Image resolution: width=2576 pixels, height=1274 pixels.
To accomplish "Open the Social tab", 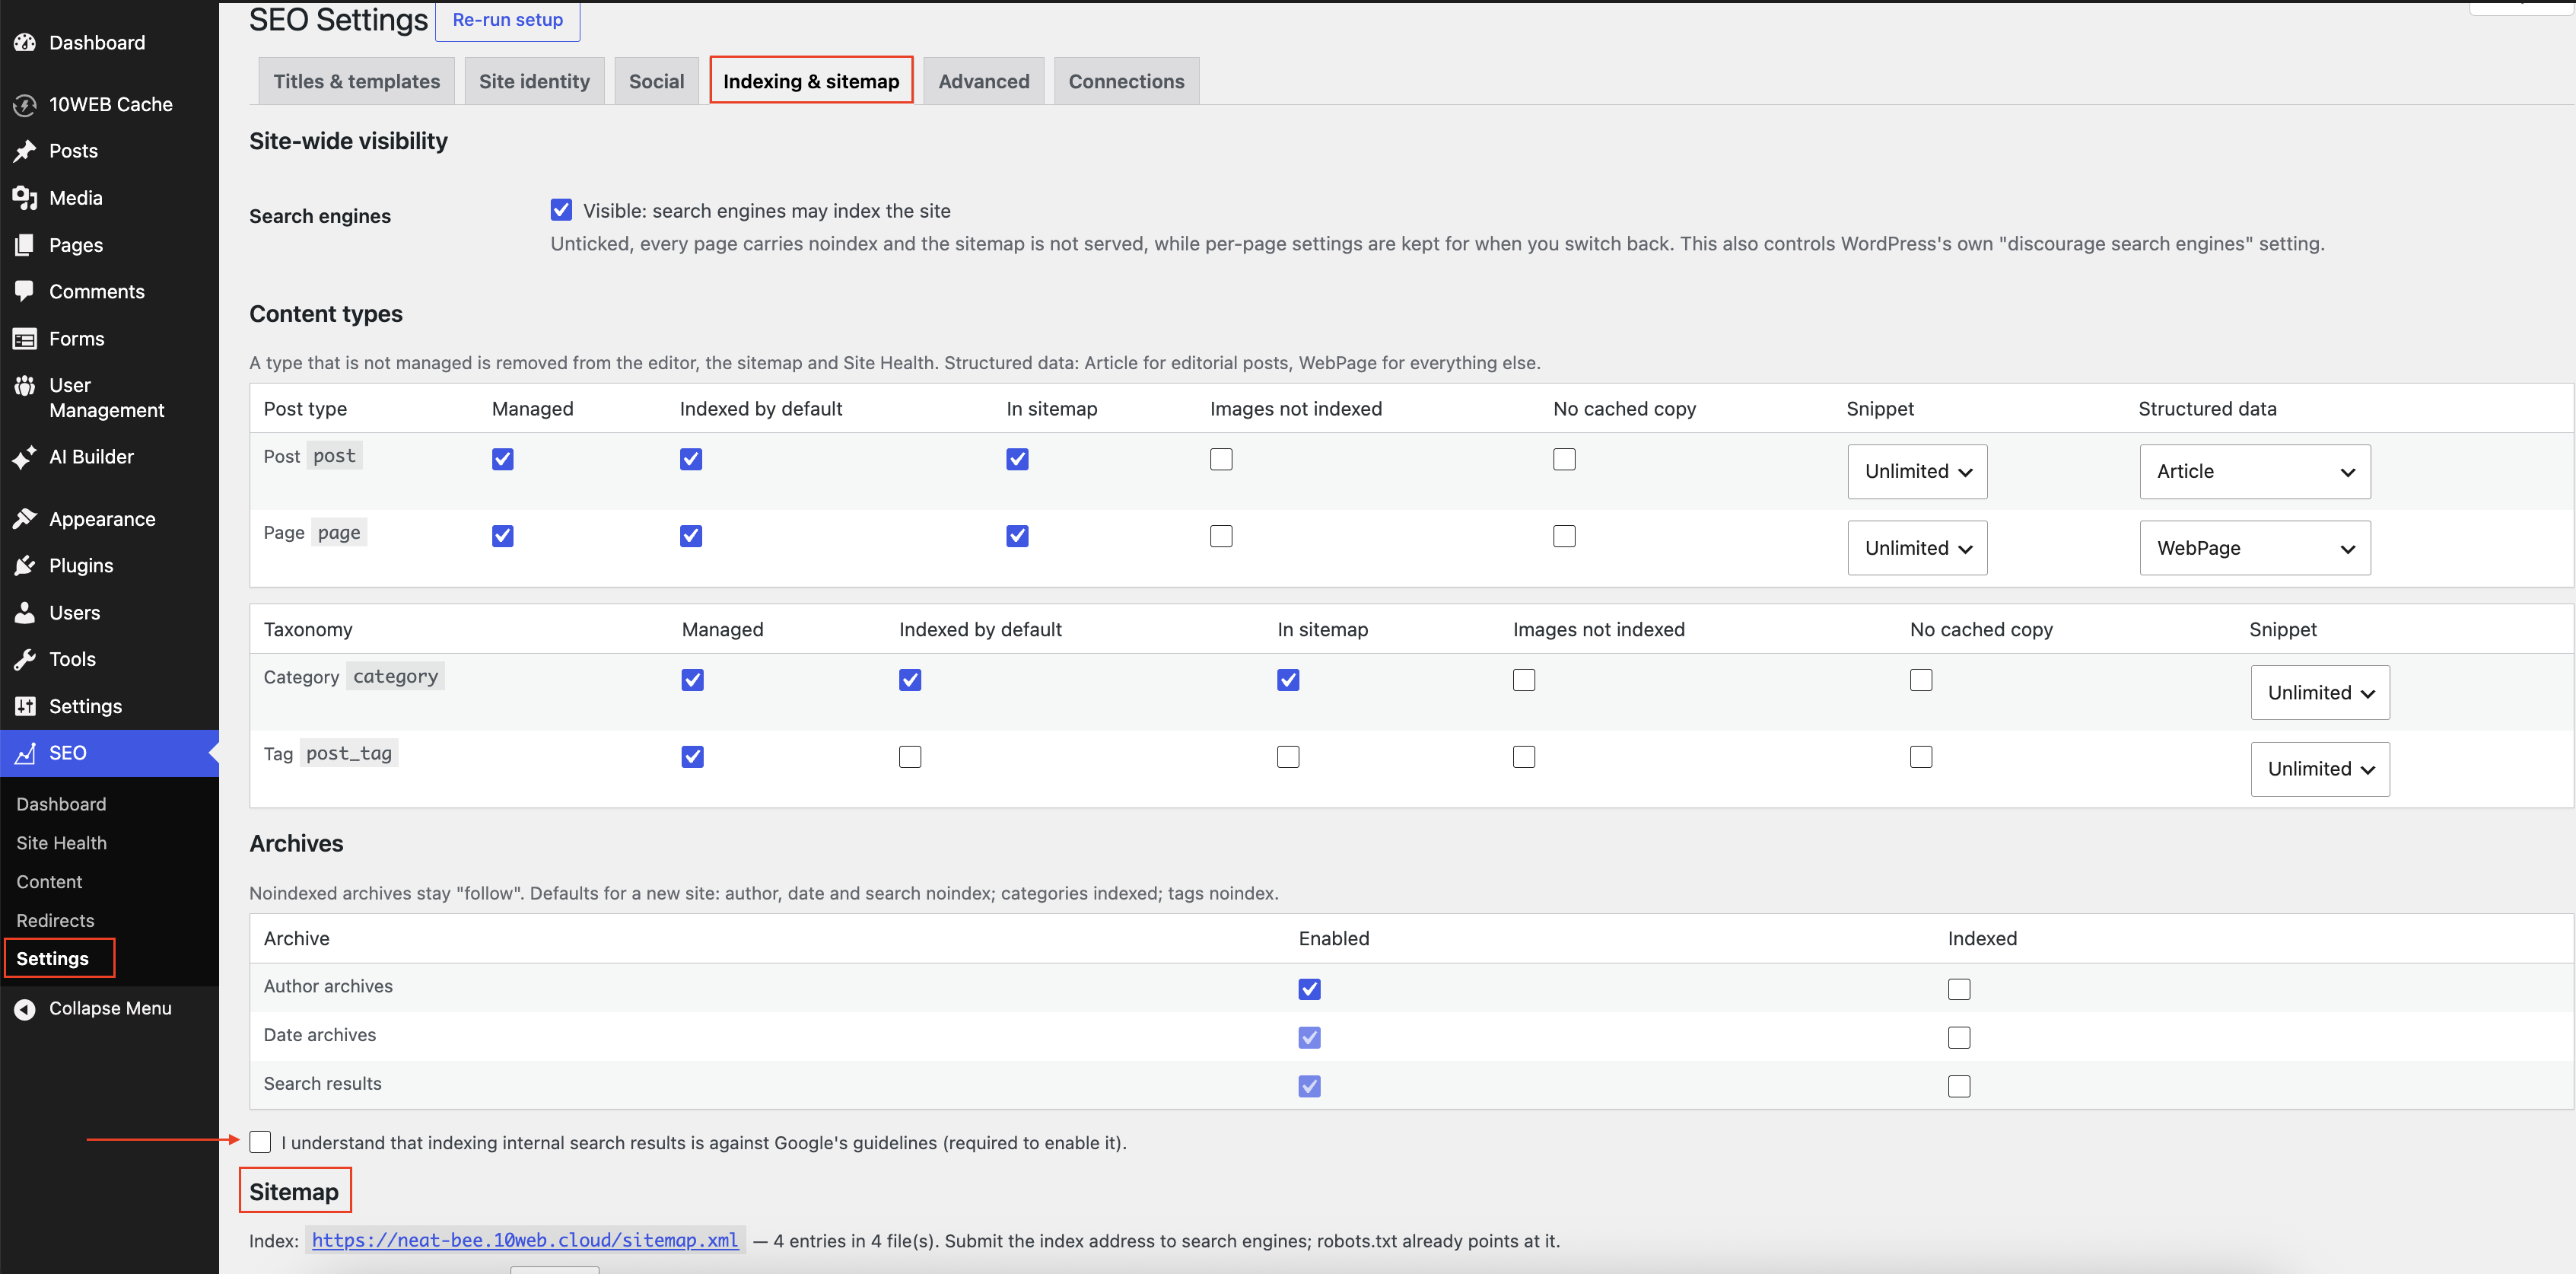I will coord(656,81).
